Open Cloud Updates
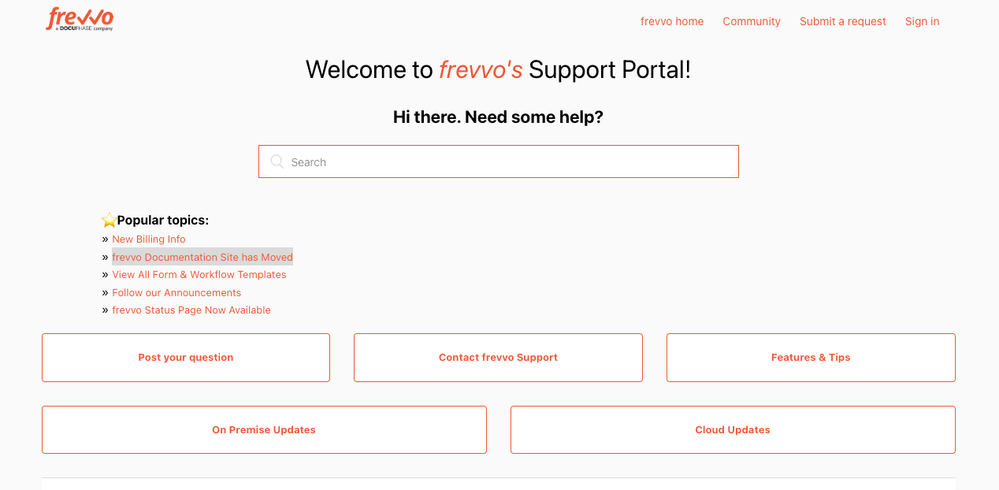Screen dimensions: 999x490 pos(733,429)
